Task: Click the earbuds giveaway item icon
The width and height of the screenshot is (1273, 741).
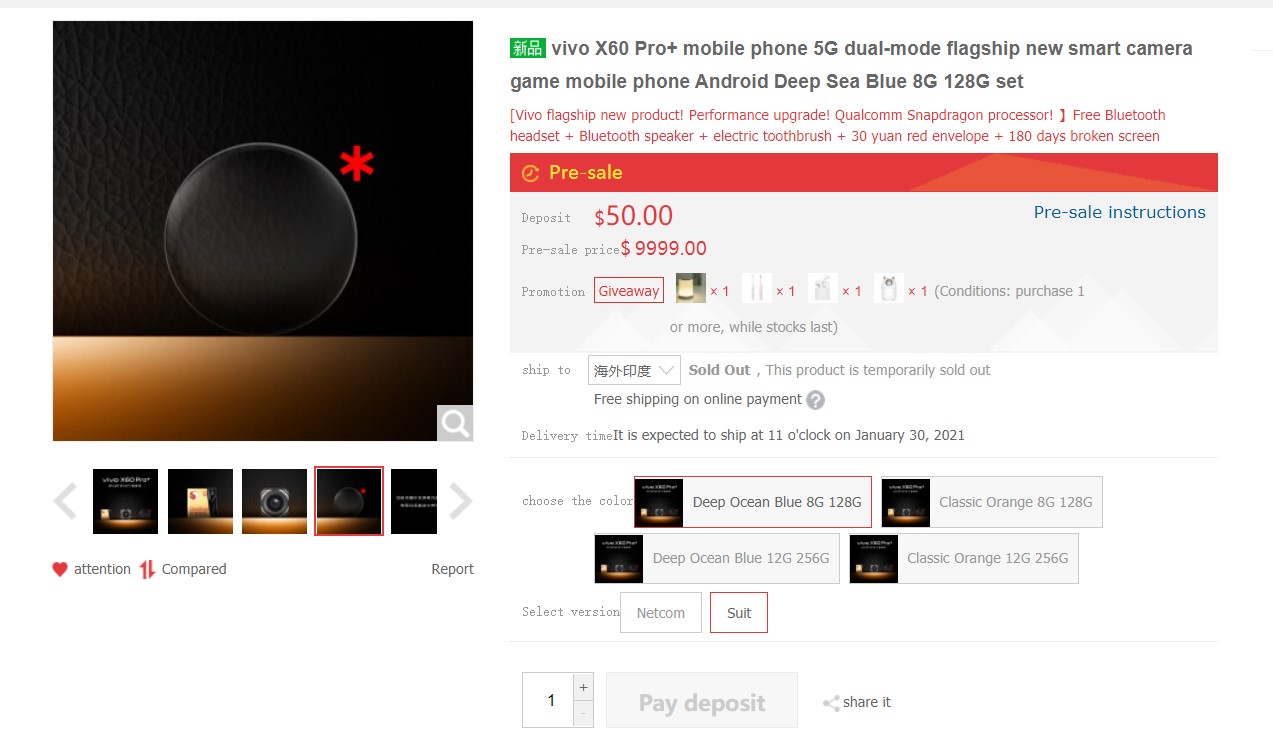Action: pos(823,288)
